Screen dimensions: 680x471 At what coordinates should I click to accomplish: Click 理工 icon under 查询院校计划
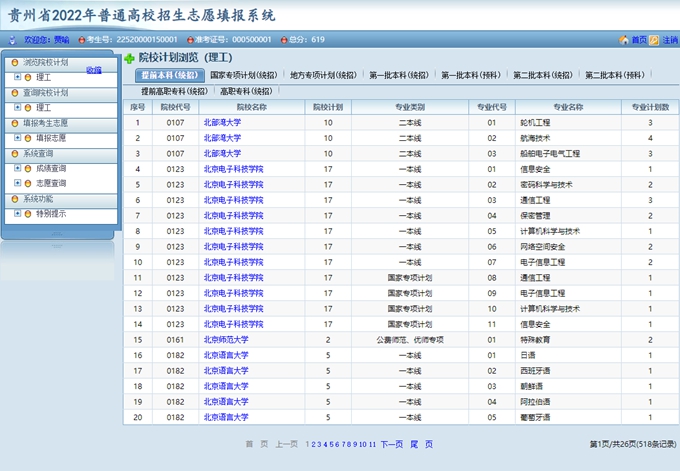tap(28, 108)
